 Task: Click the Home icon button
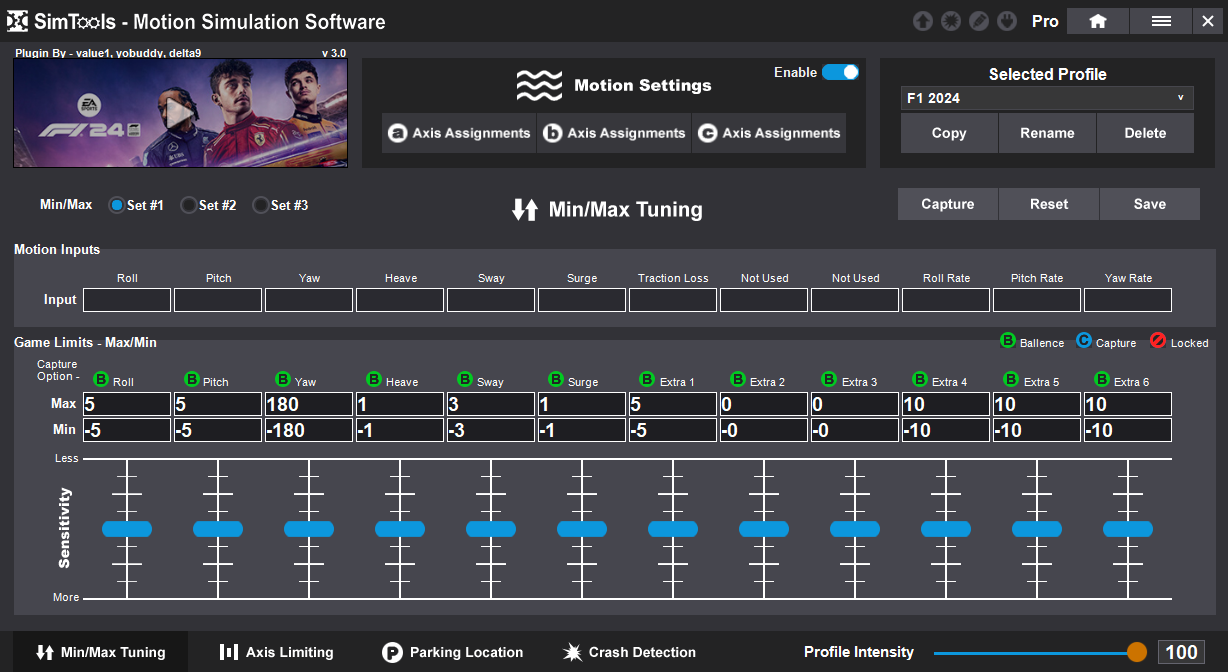coord(1098,21)
